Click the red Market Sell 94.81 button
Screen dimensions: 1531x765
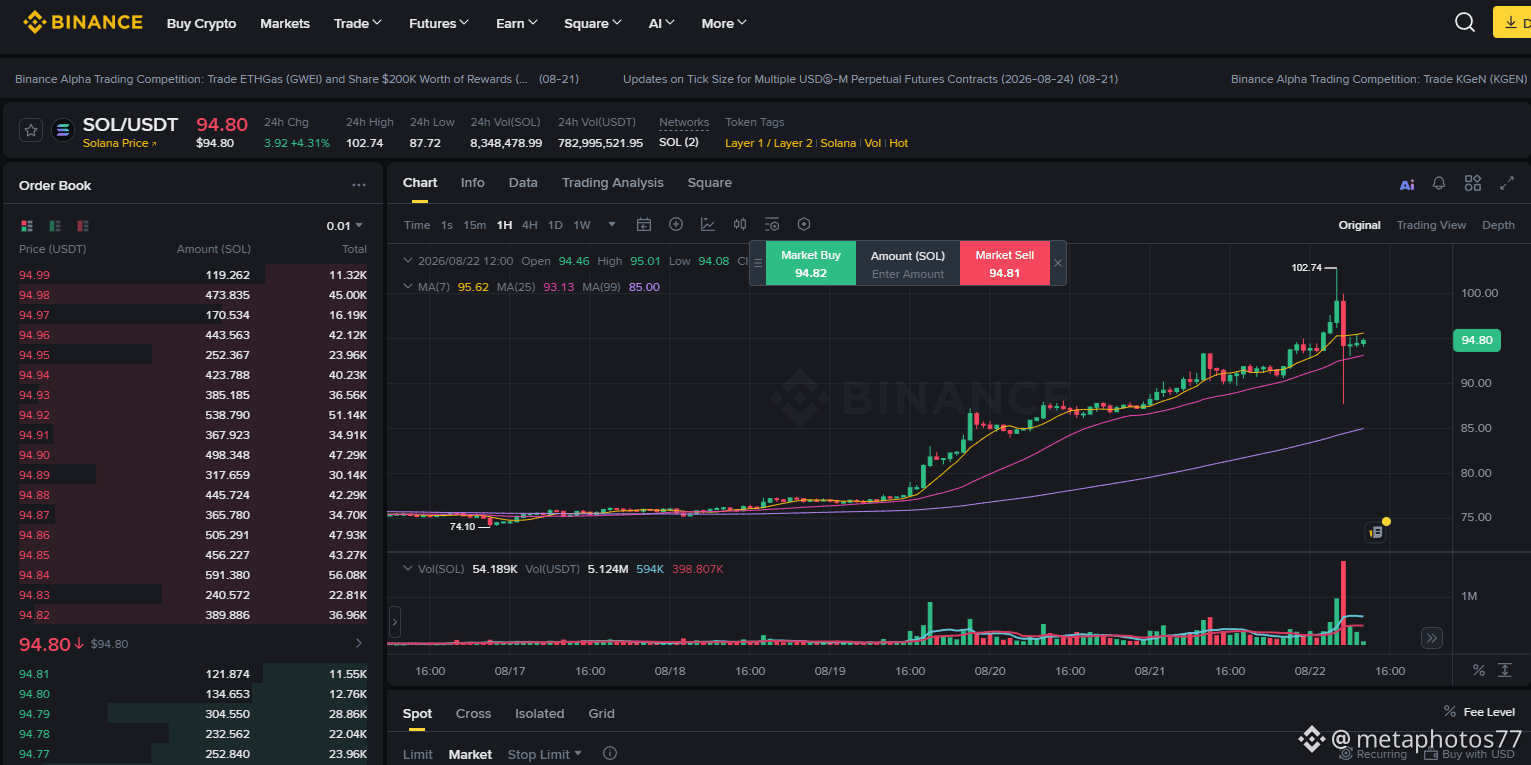point(1004,263)
